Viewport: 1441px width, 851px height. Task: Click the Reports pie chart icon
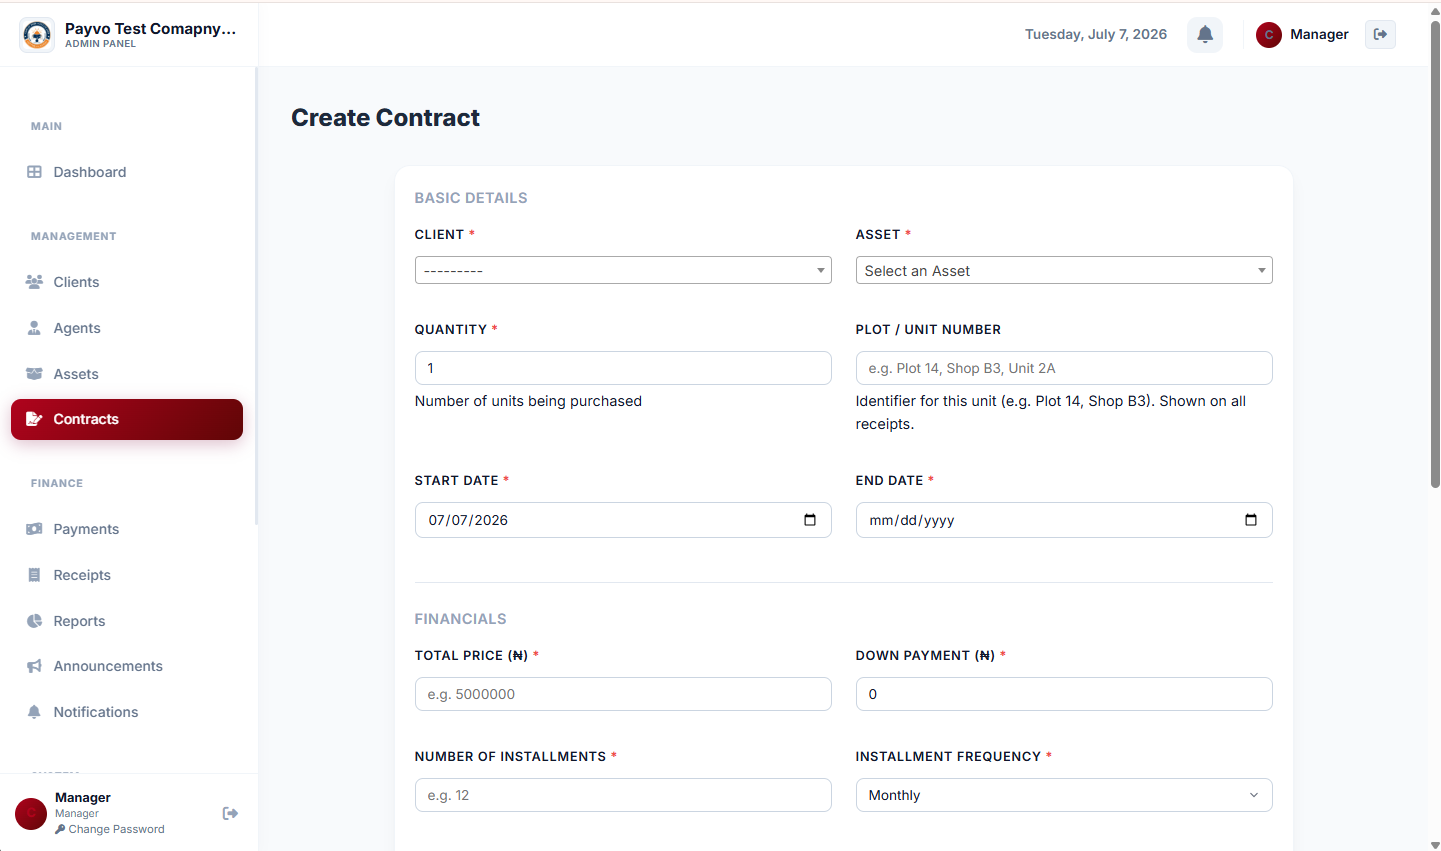click(x=34, y=621)
